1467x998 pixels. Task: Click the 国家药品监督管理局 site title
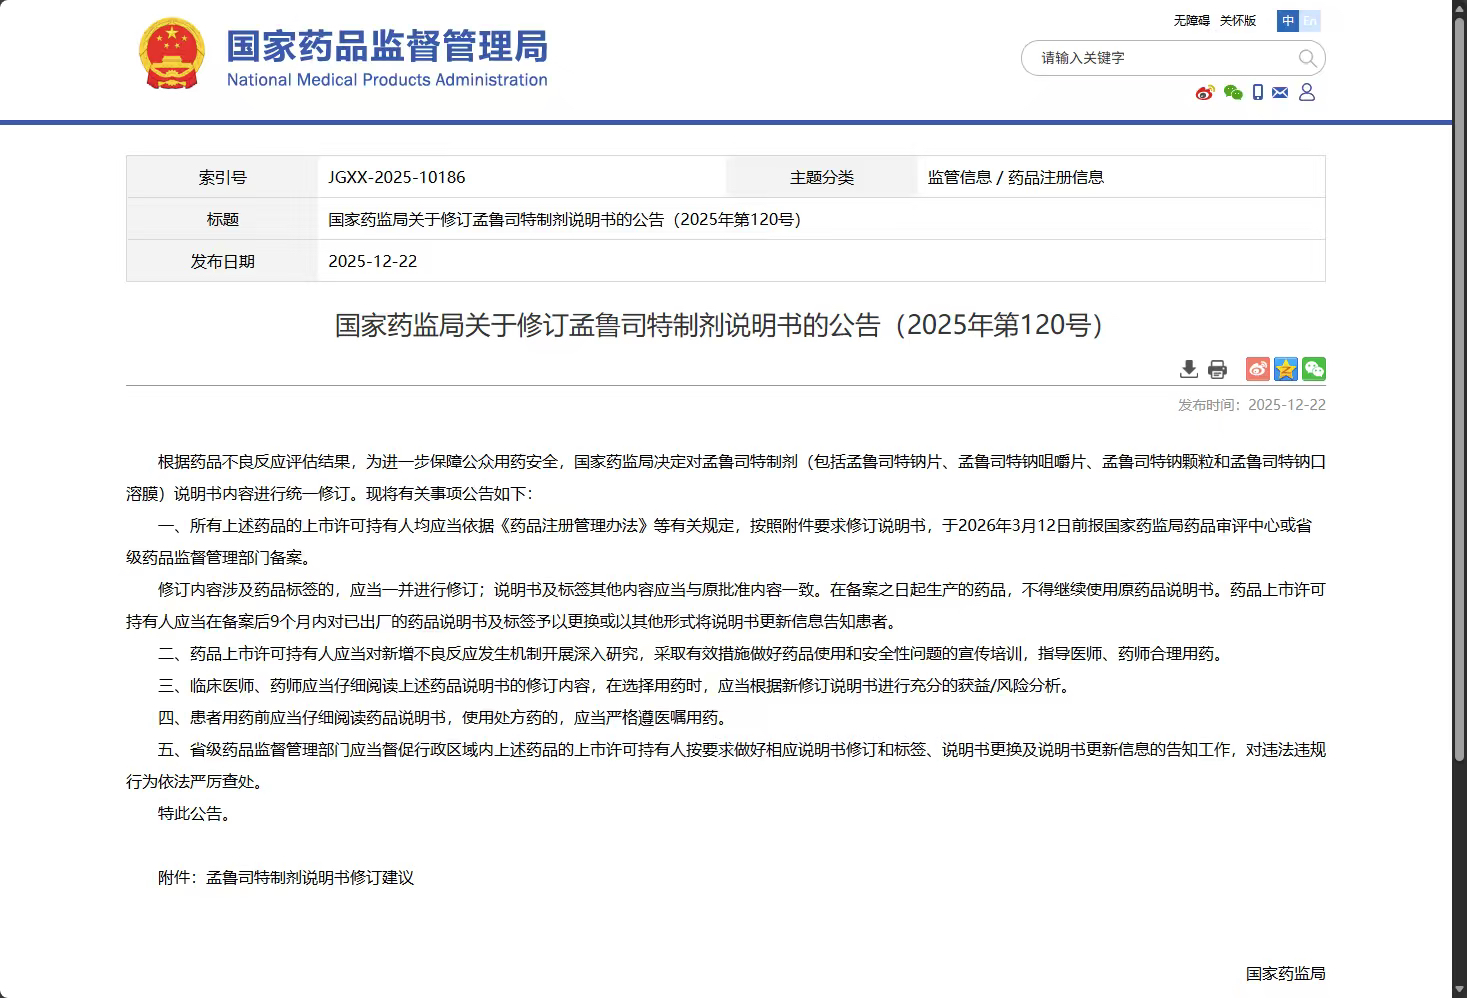387,47
